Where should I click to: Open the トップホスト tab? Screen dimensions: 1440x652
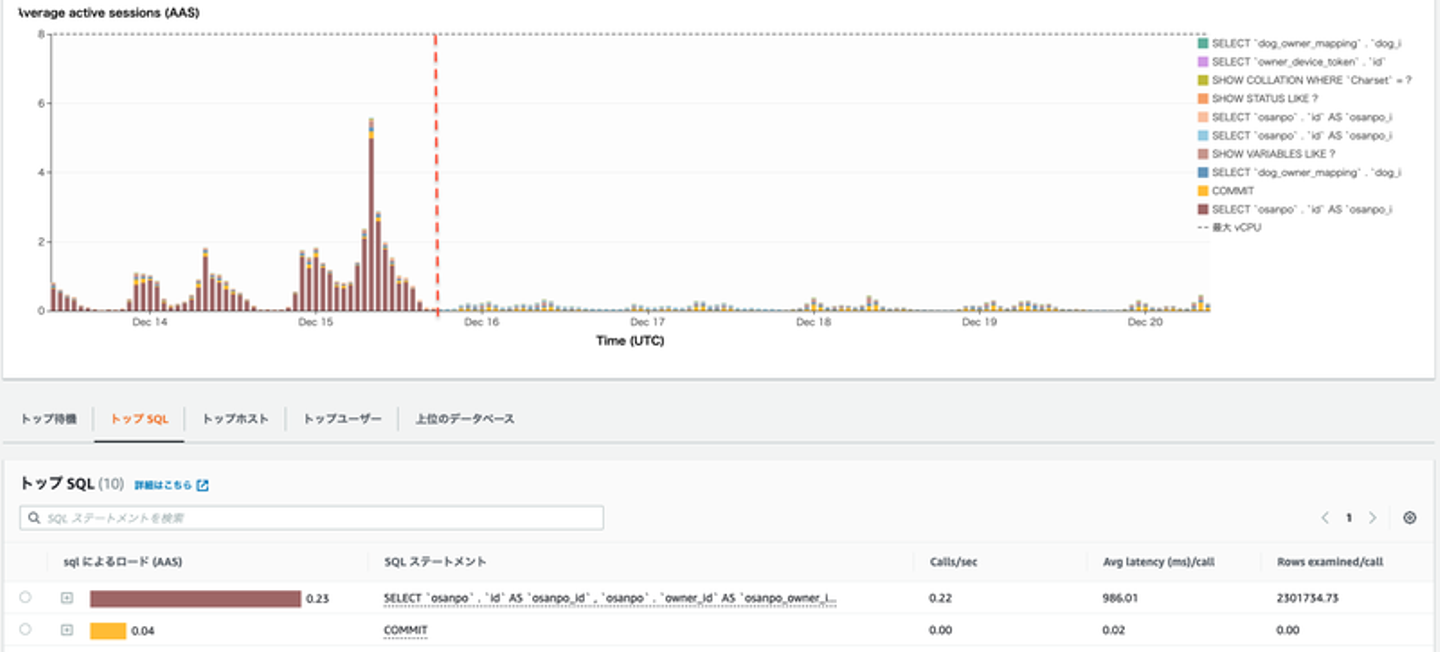click(235, 419)
